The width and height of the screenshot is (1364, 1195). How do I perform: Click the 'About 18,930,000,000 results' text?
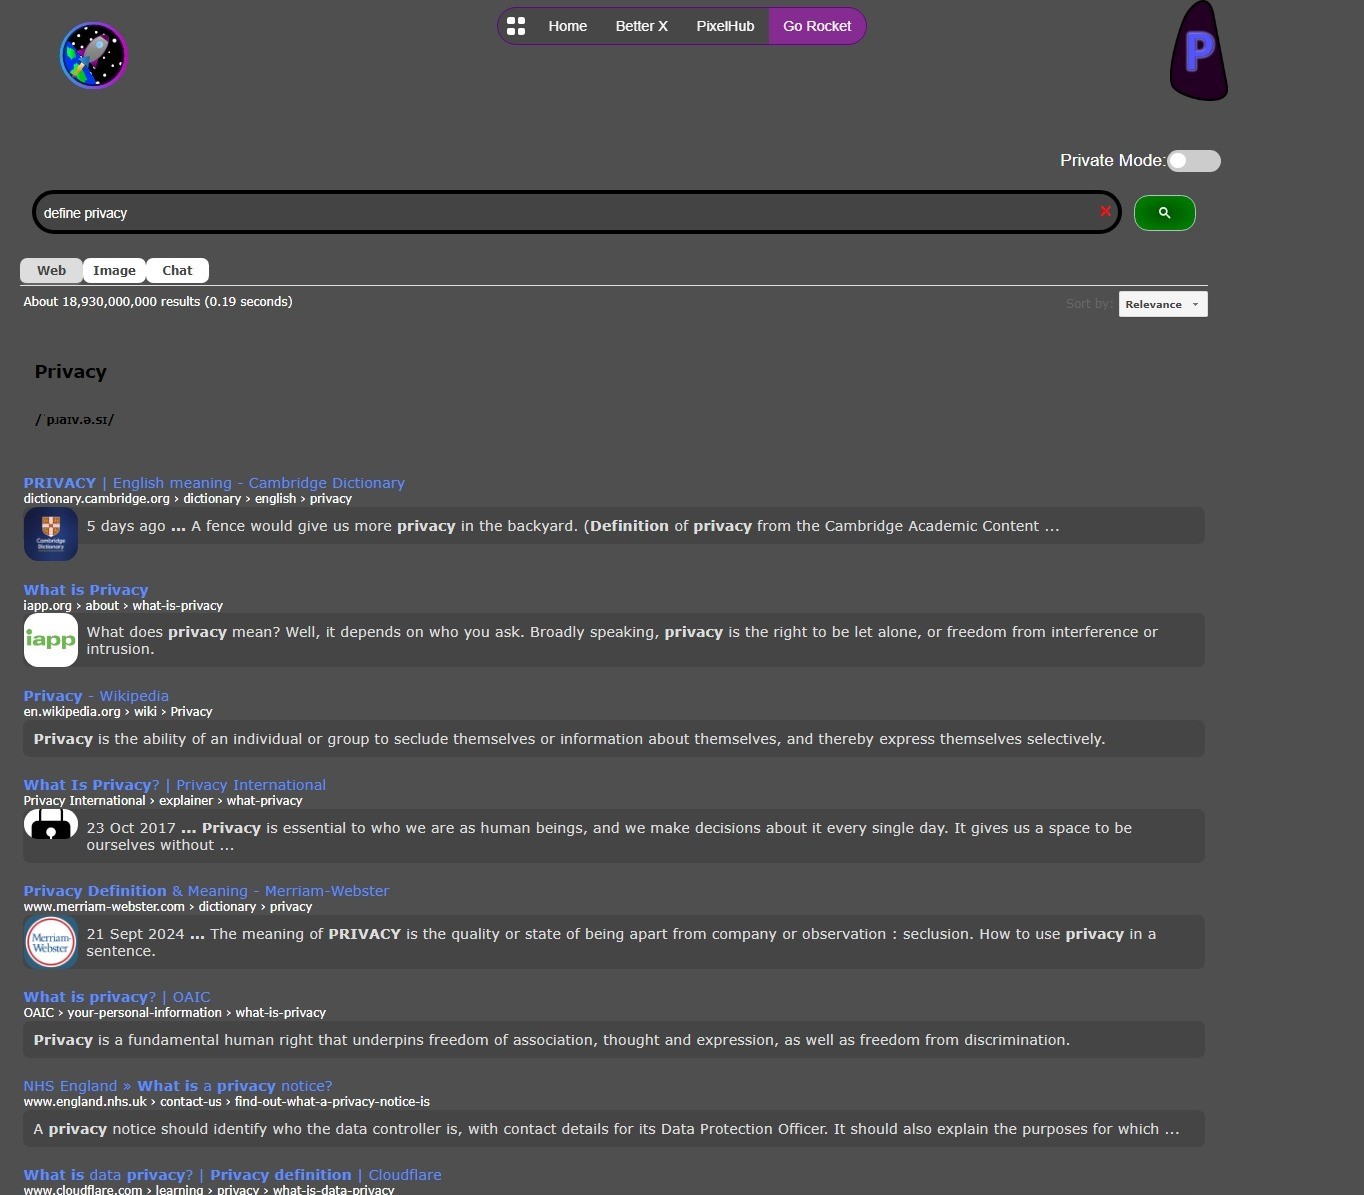tap(158, 301)
